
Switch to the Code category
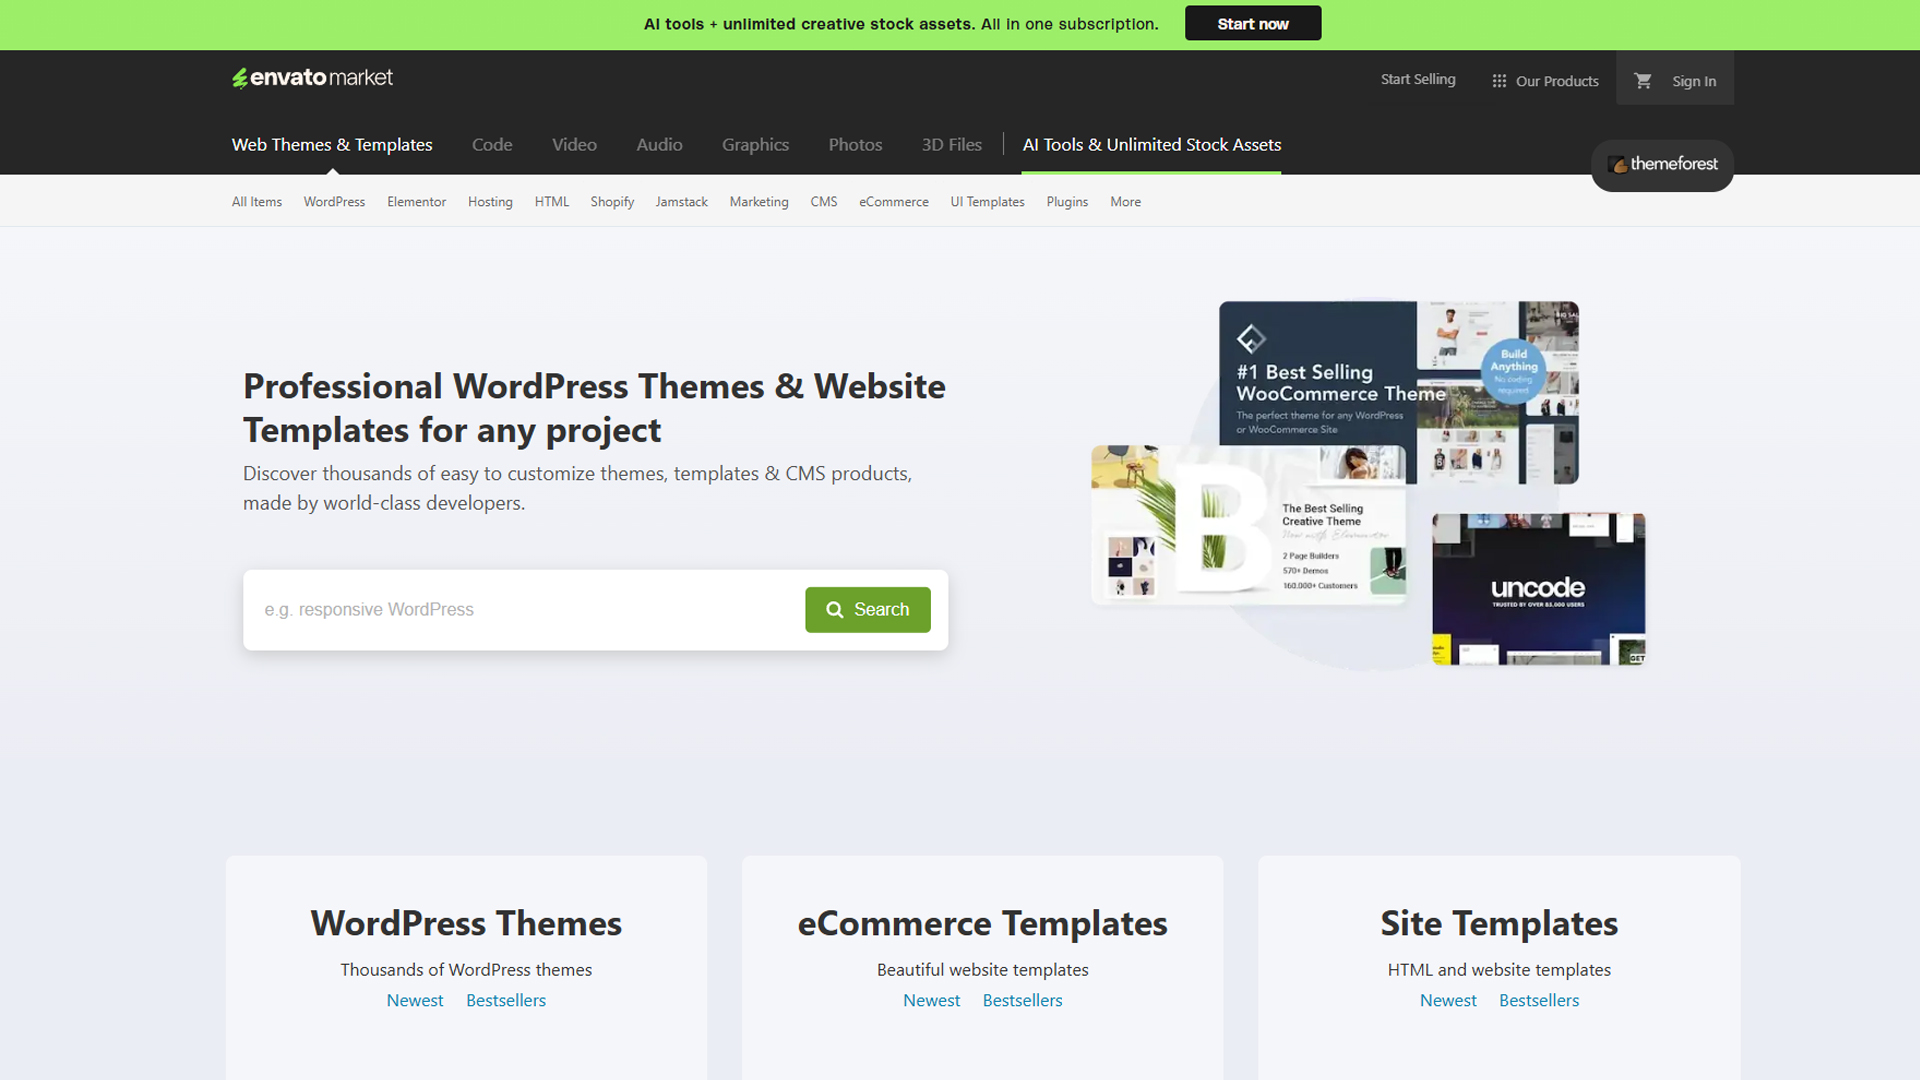pyautogui.click(x=492, y=145)
